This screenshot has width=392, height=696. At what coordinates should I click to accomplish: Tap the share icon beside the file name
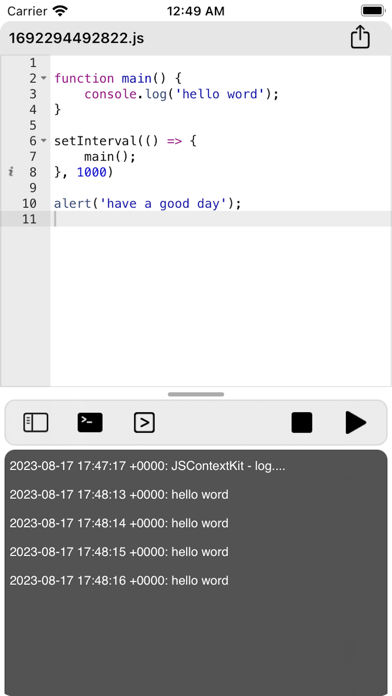pyautogui.click(x=360, y=37)
